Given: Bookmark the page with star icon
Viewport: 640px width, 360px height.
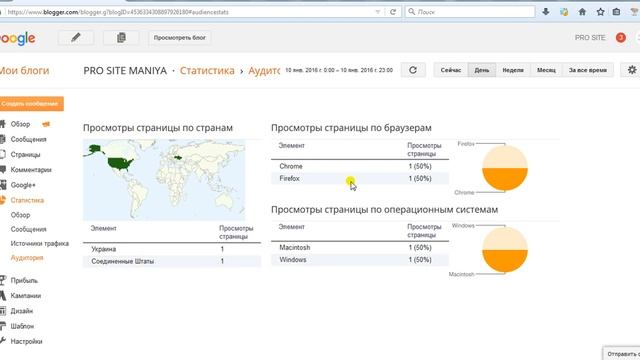Looking at the screenshot, I should coord(600,12).
